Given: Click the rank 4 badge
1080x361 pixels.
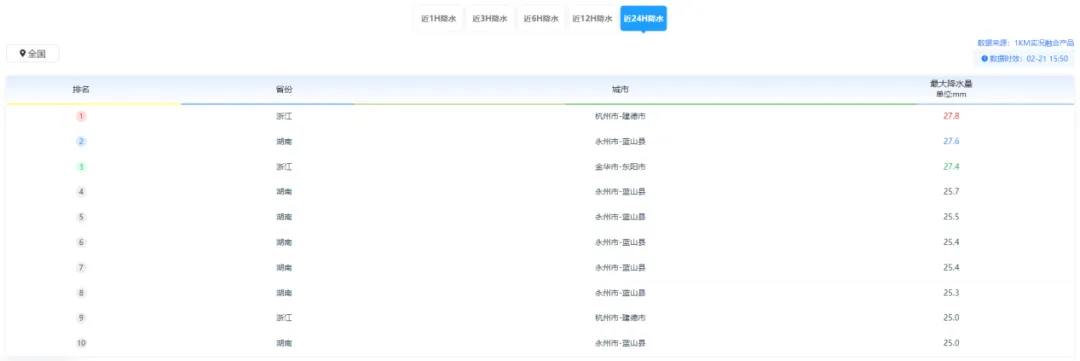Looking at the screenshot, I should 81,192.
